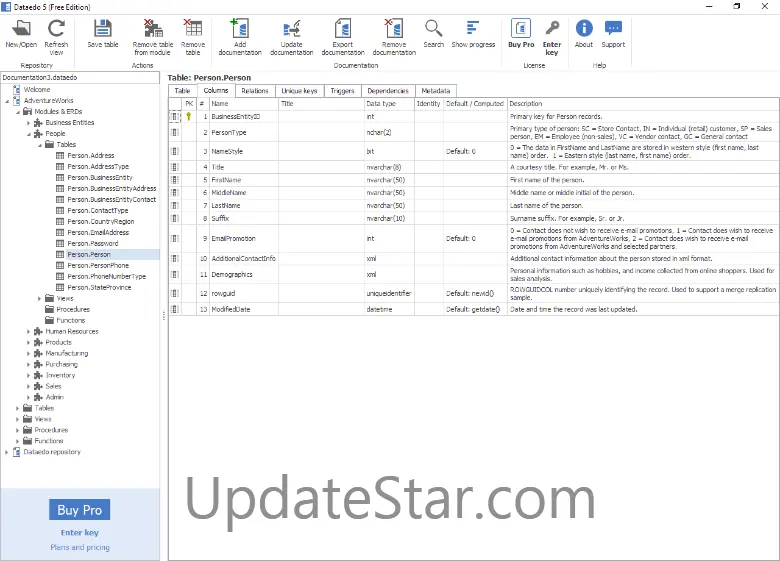This screenshot has height=561, width=780.
Task: Click the New/Open repository icon
Action: pos(20,29)
